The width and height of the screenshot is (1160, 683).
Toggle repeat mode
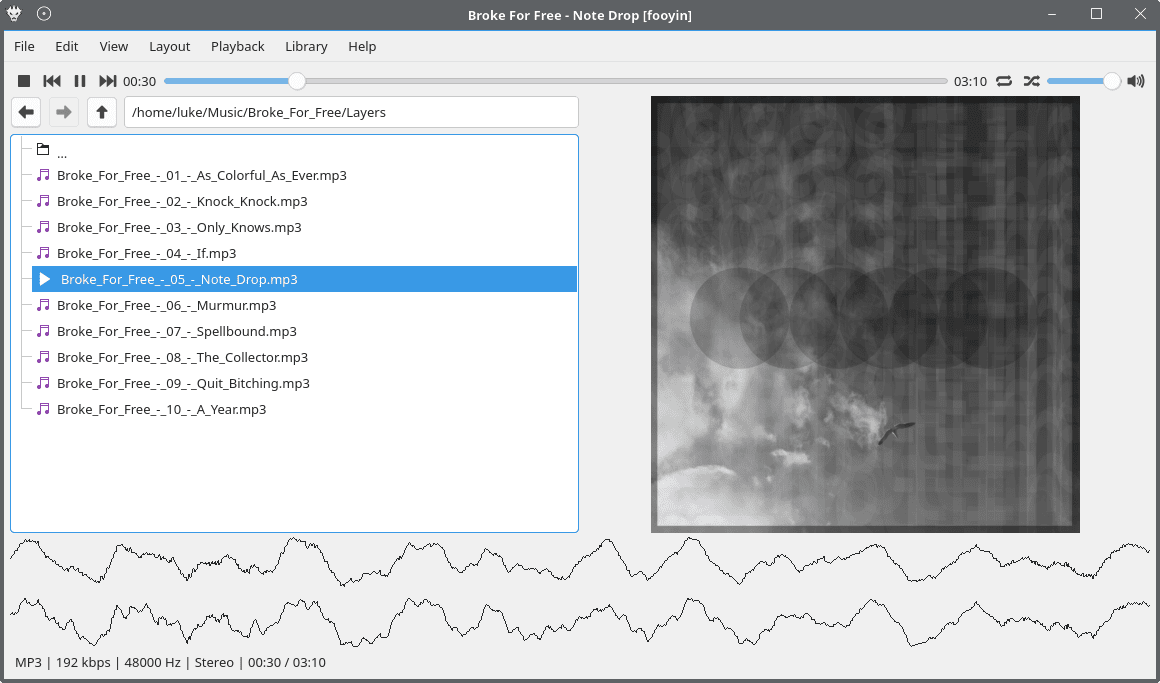tap(1004, 81)
